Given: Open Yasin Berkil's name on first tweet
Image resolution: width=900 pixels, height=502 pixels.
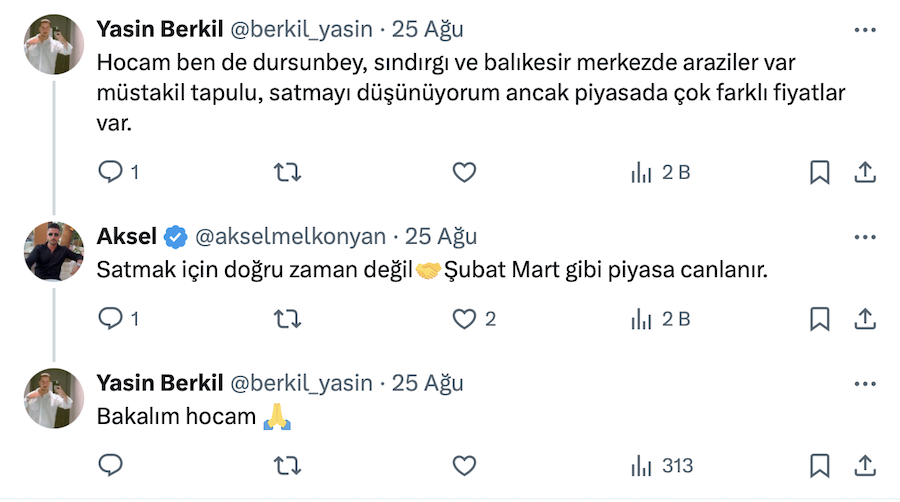Looking at the screenshot, I should pyautogui.click(x=160, y=30).
